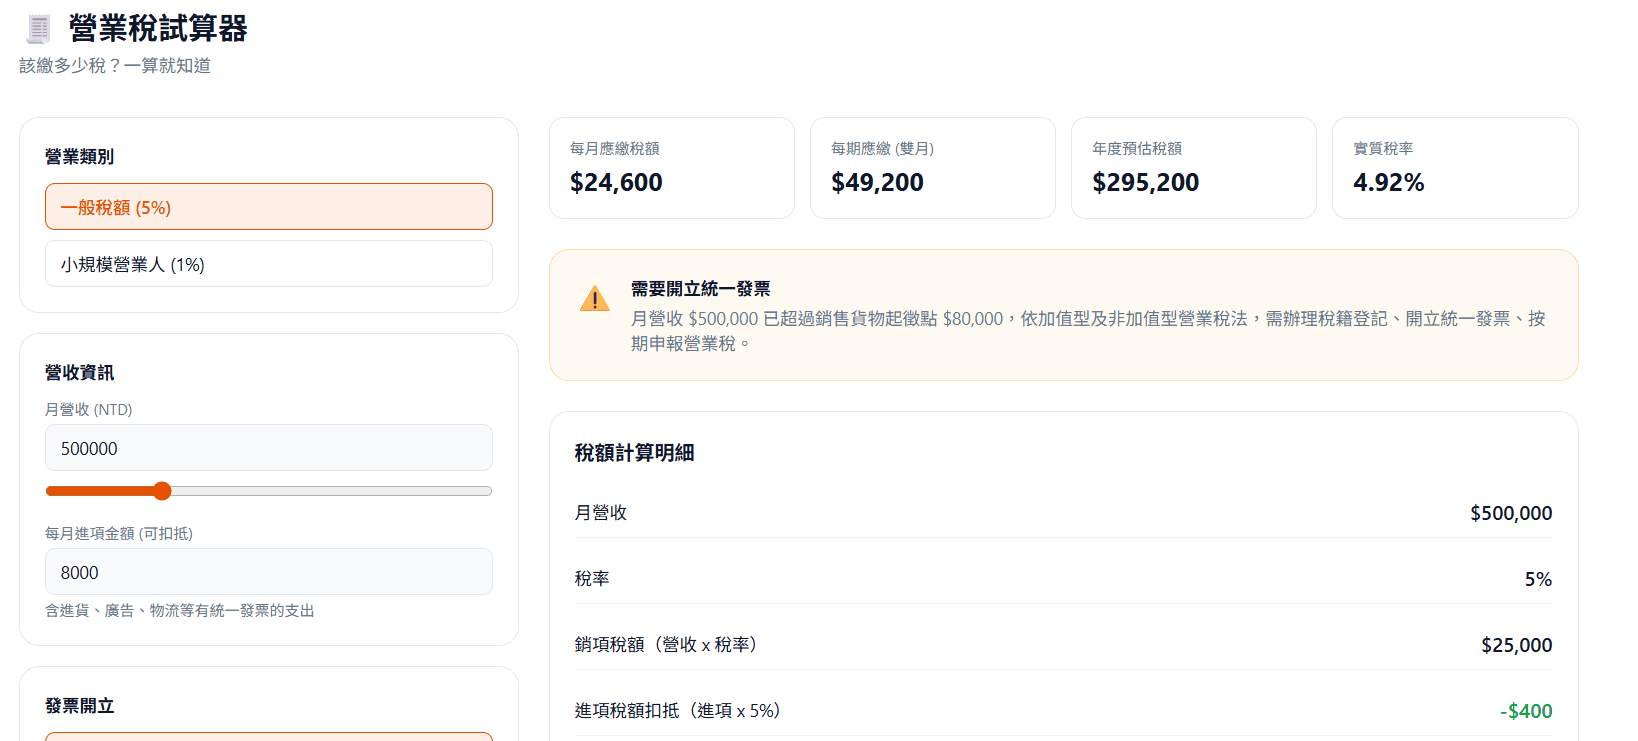Click the 5% value in the 稅率 row
1638x741 pixels.
coord(1538,579)
